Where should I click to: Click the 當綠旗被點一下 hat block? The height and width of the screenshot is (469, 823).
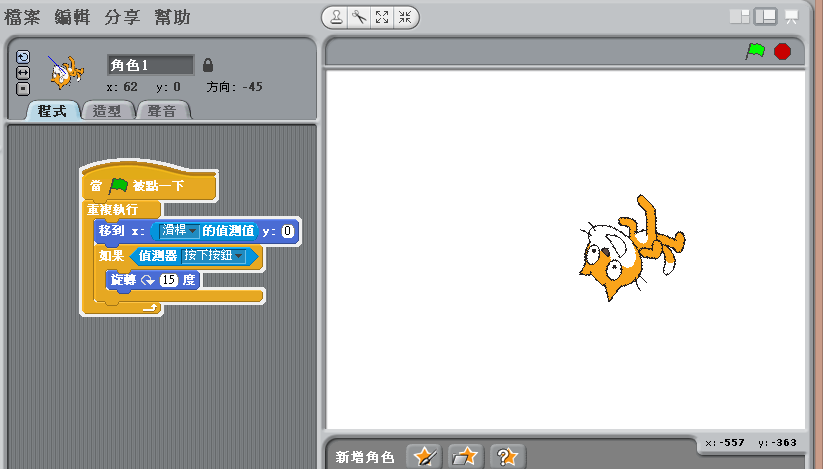(150, 185)
